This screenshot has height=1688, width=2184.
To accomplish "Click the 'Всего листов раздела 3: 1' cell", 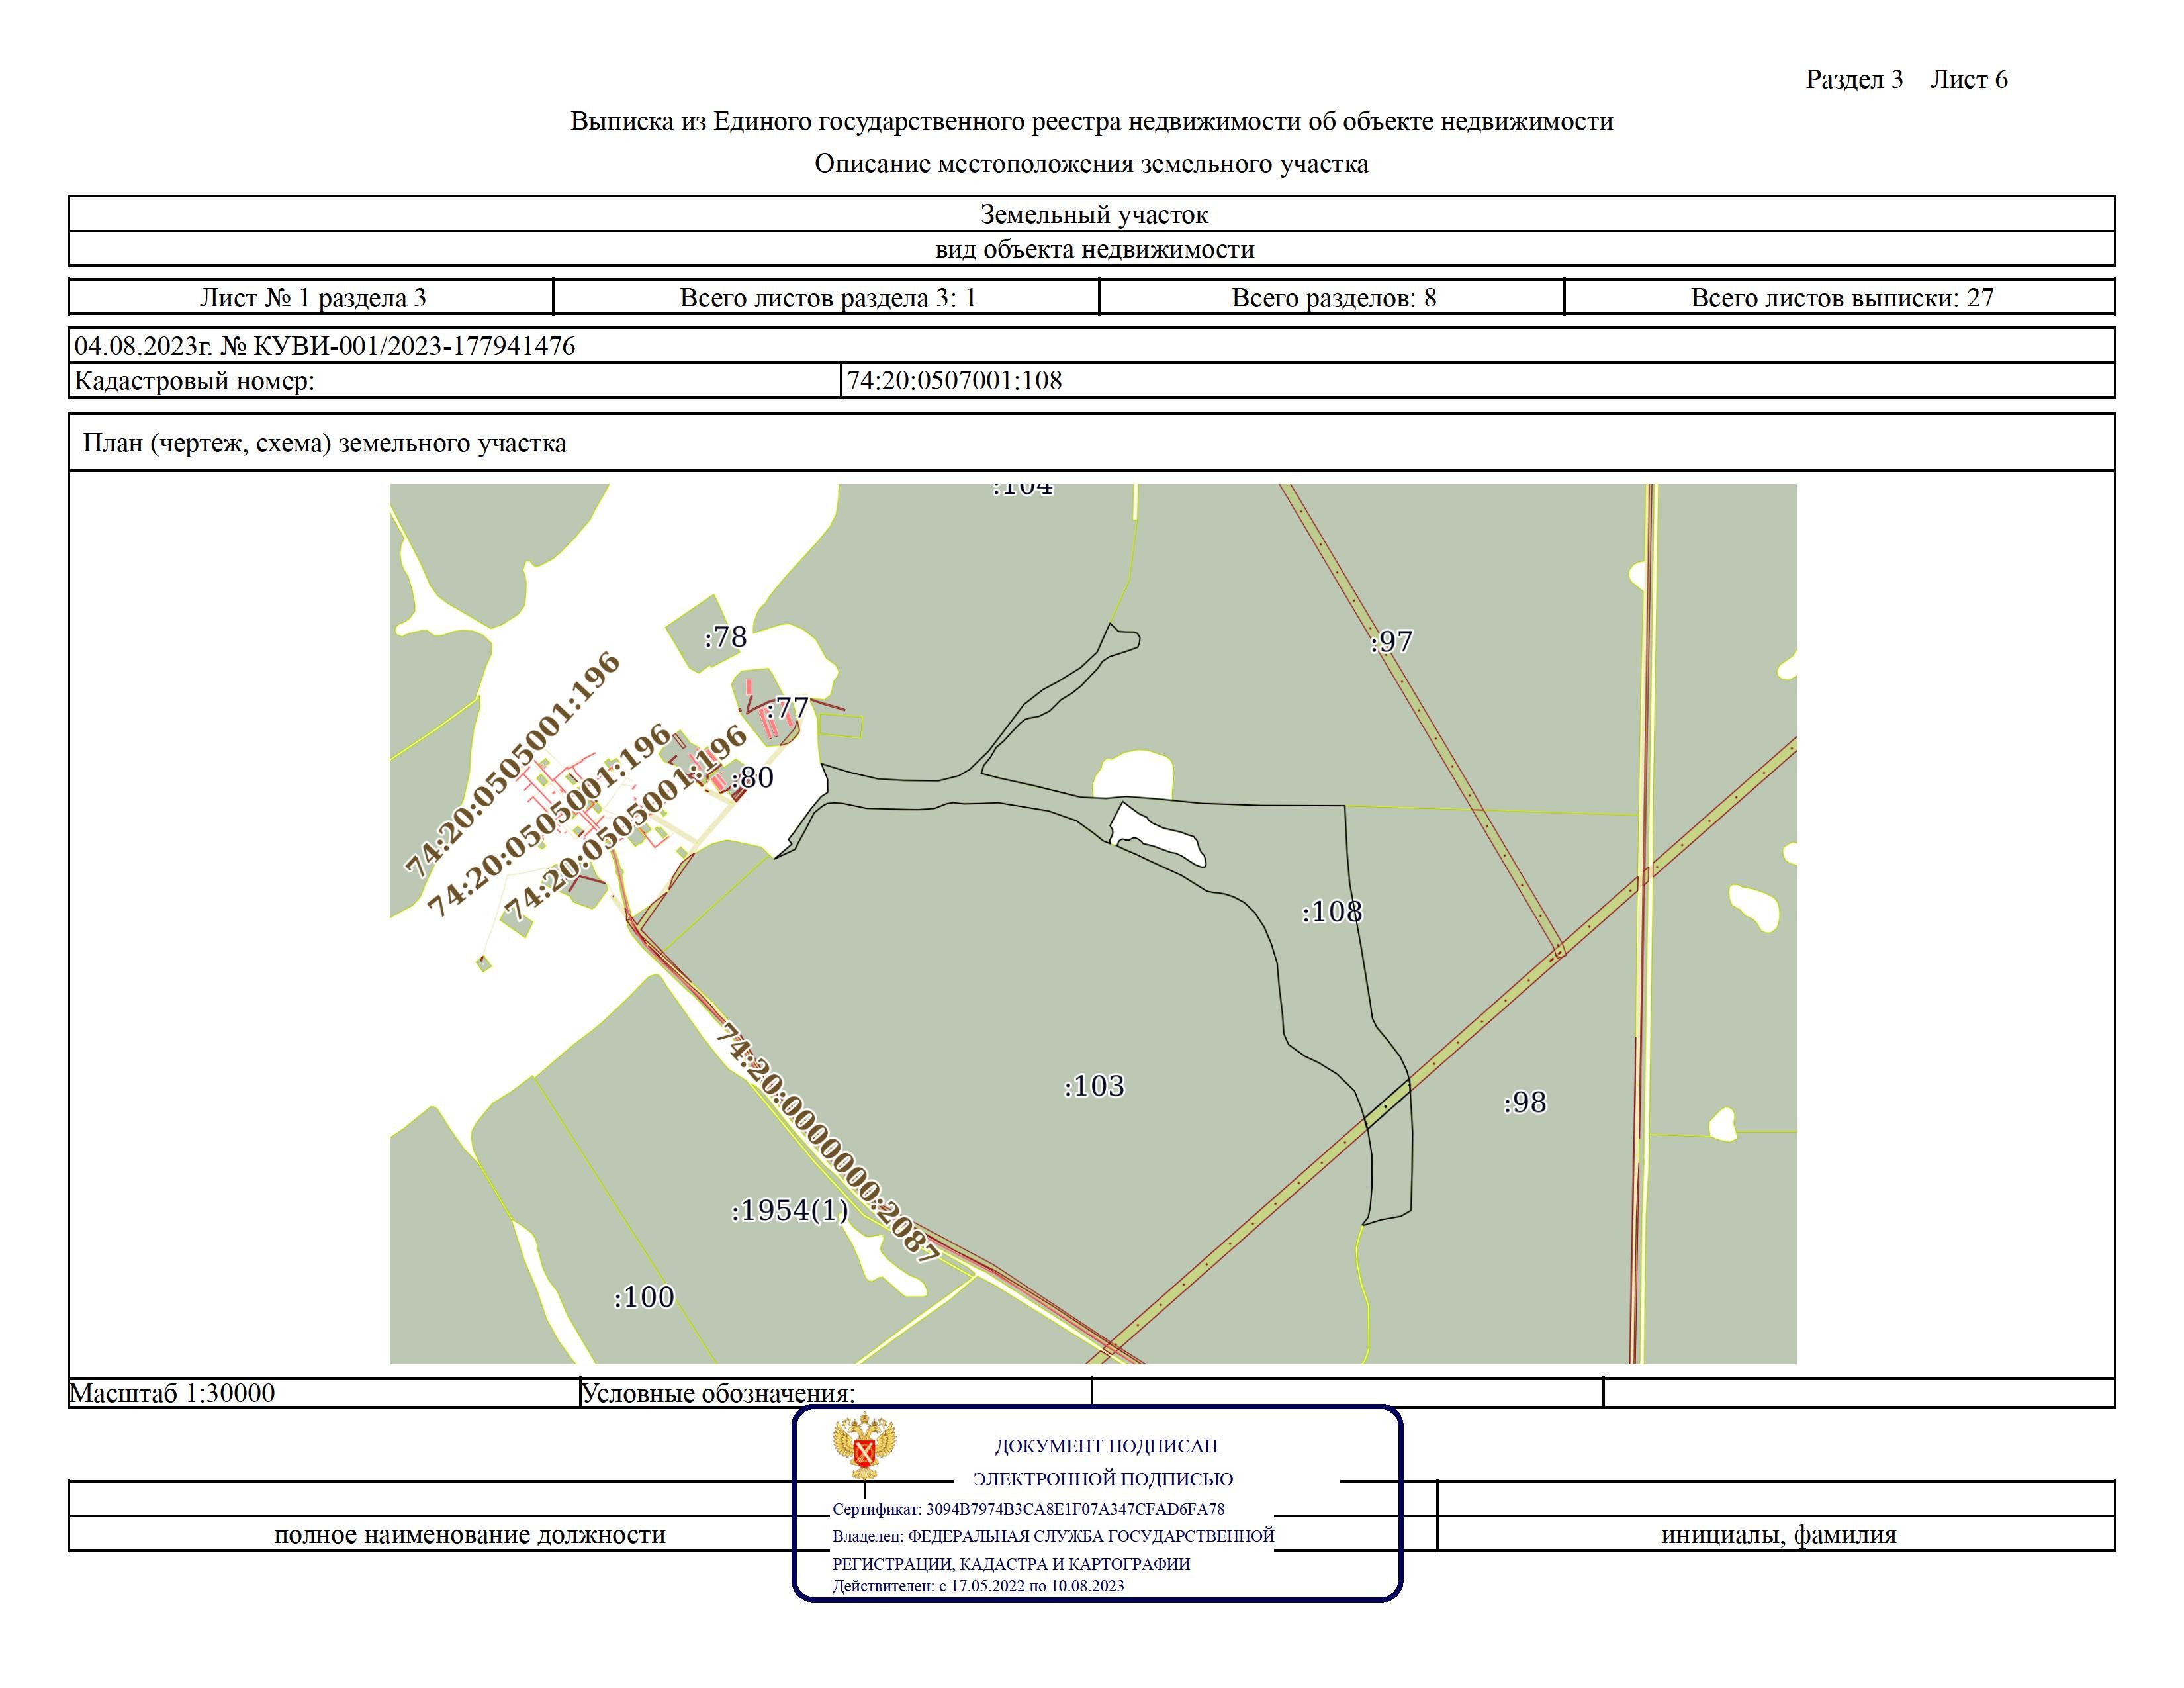I will [x=827, y=297].
